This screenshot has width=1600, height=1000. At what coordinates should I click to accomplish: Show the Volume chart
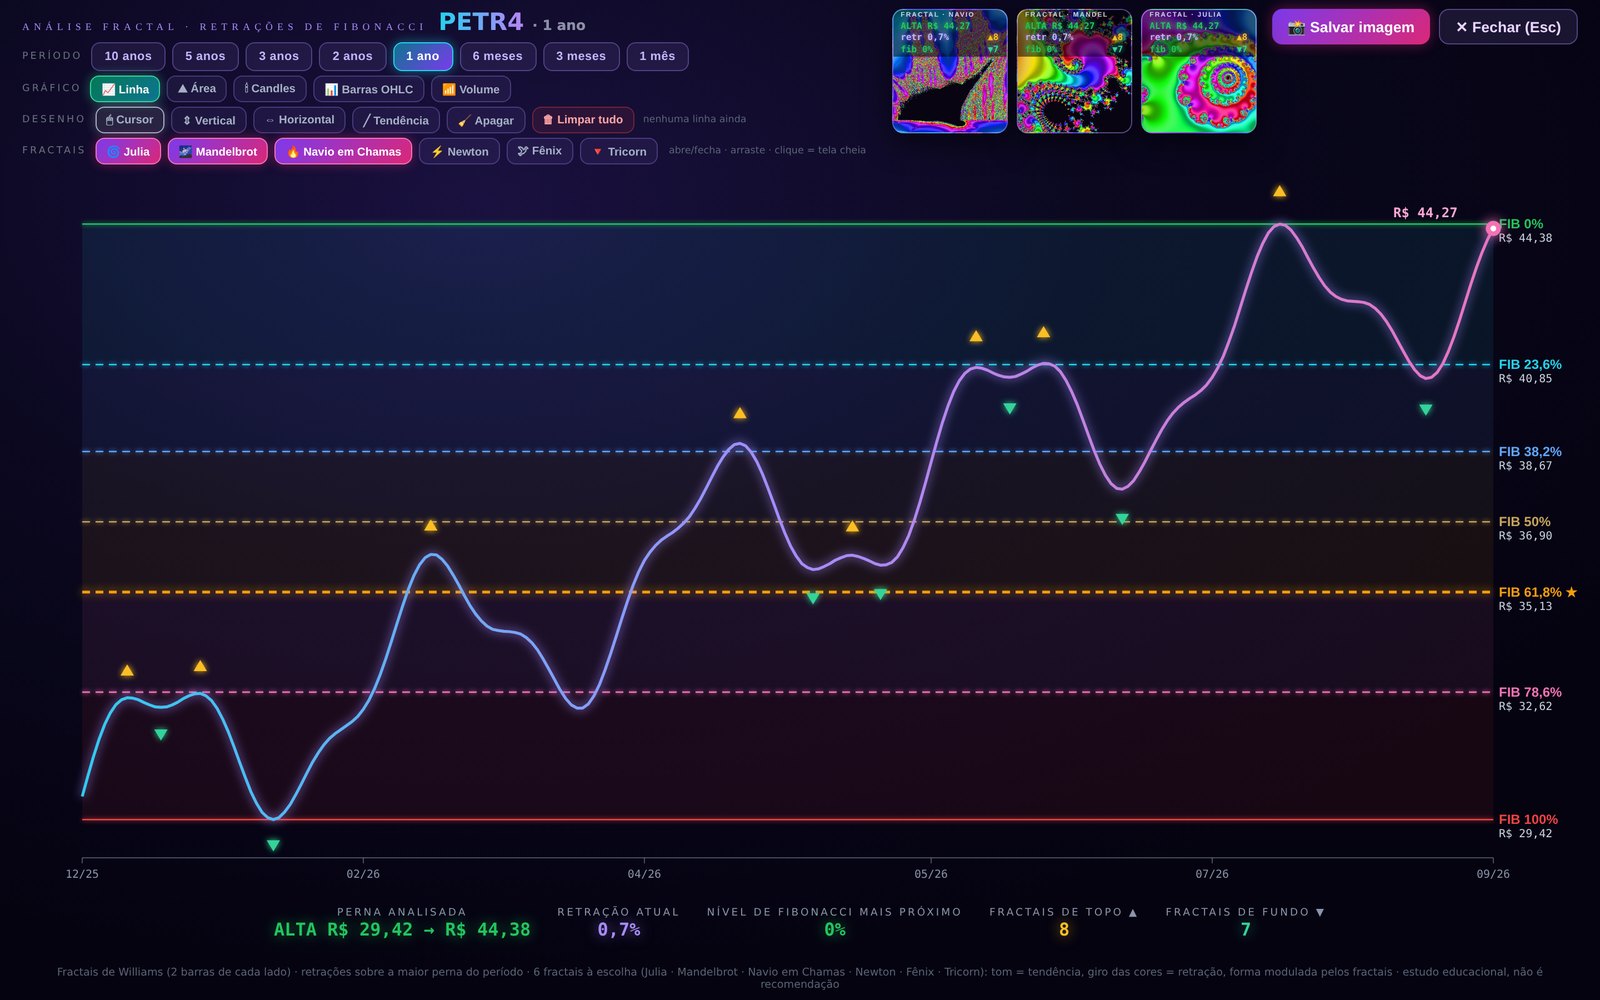[471, 89]
